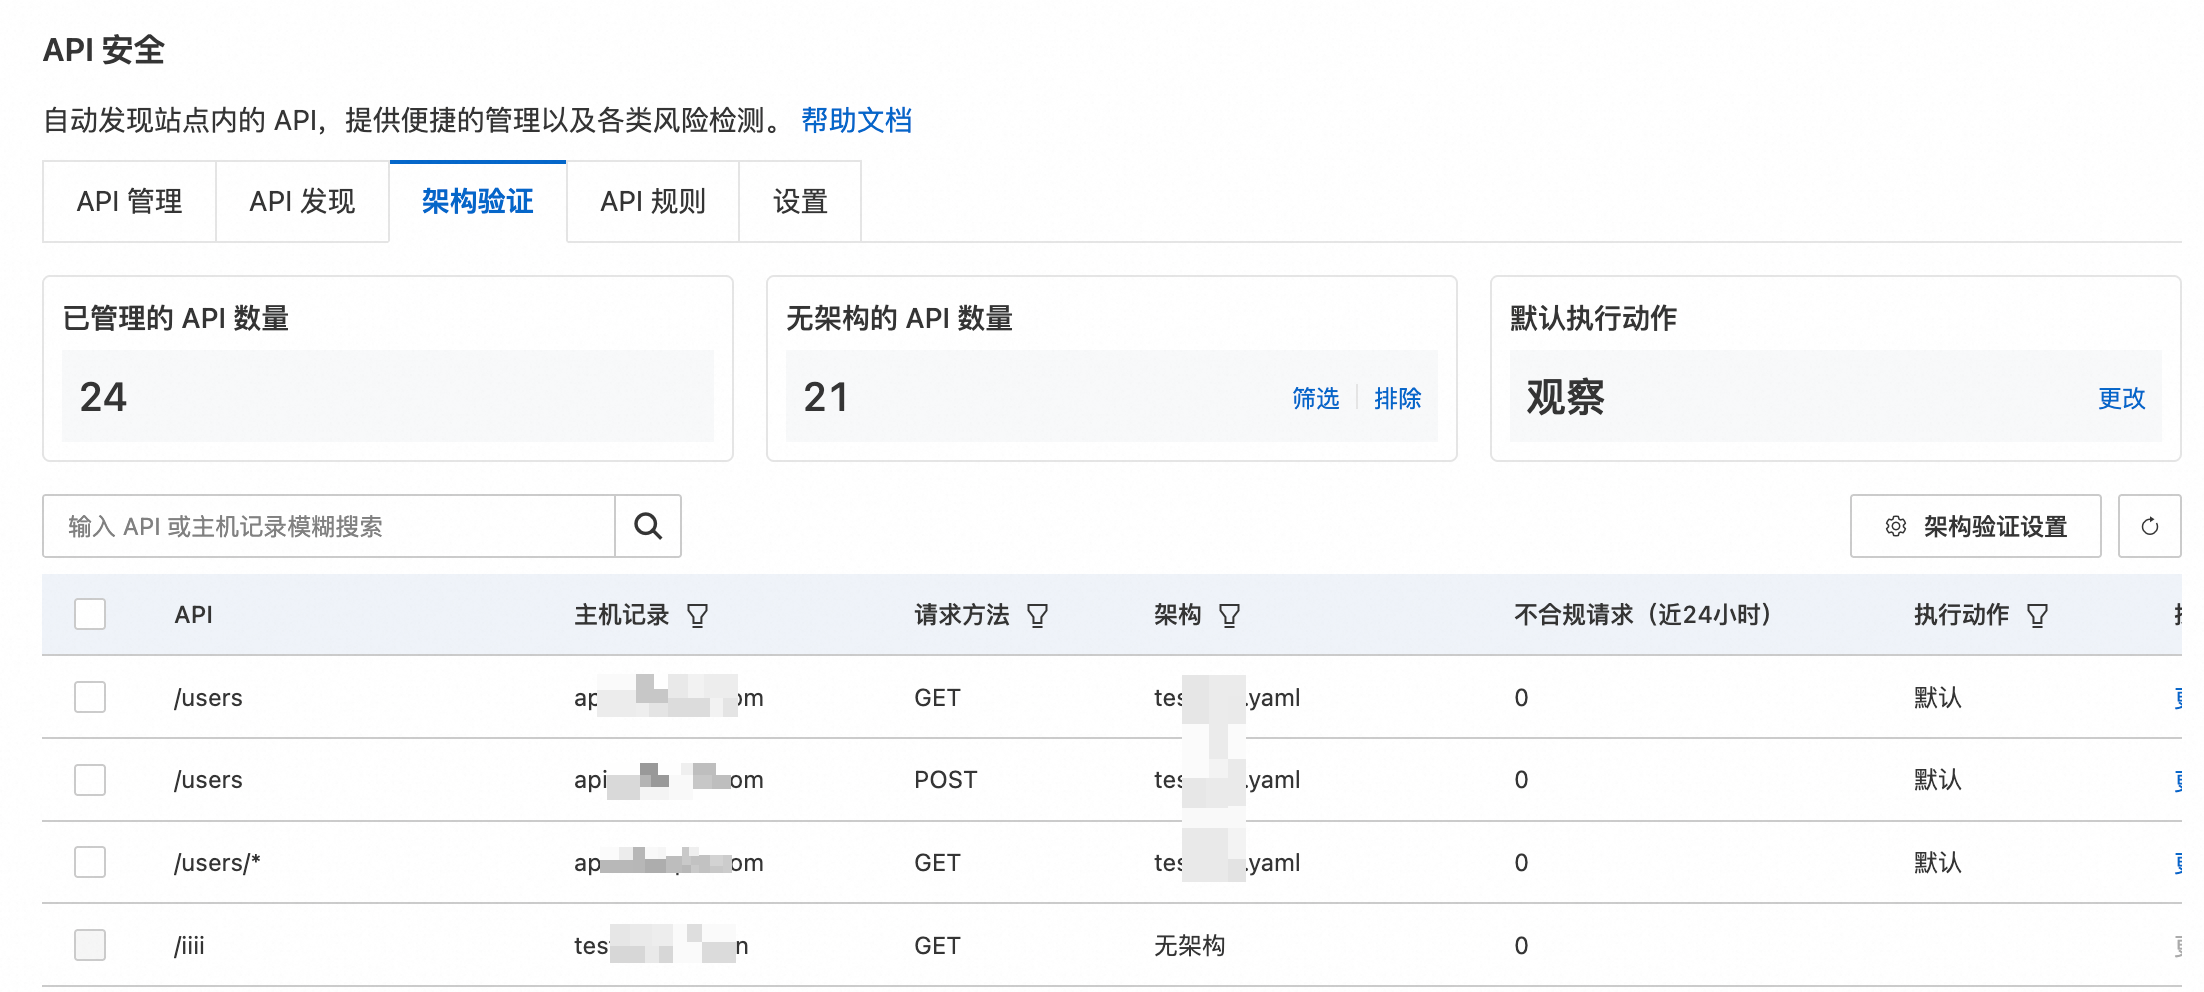2204x992 pixels.
Task: Click the refresh icon button
Action: [x=2149, y=526]
